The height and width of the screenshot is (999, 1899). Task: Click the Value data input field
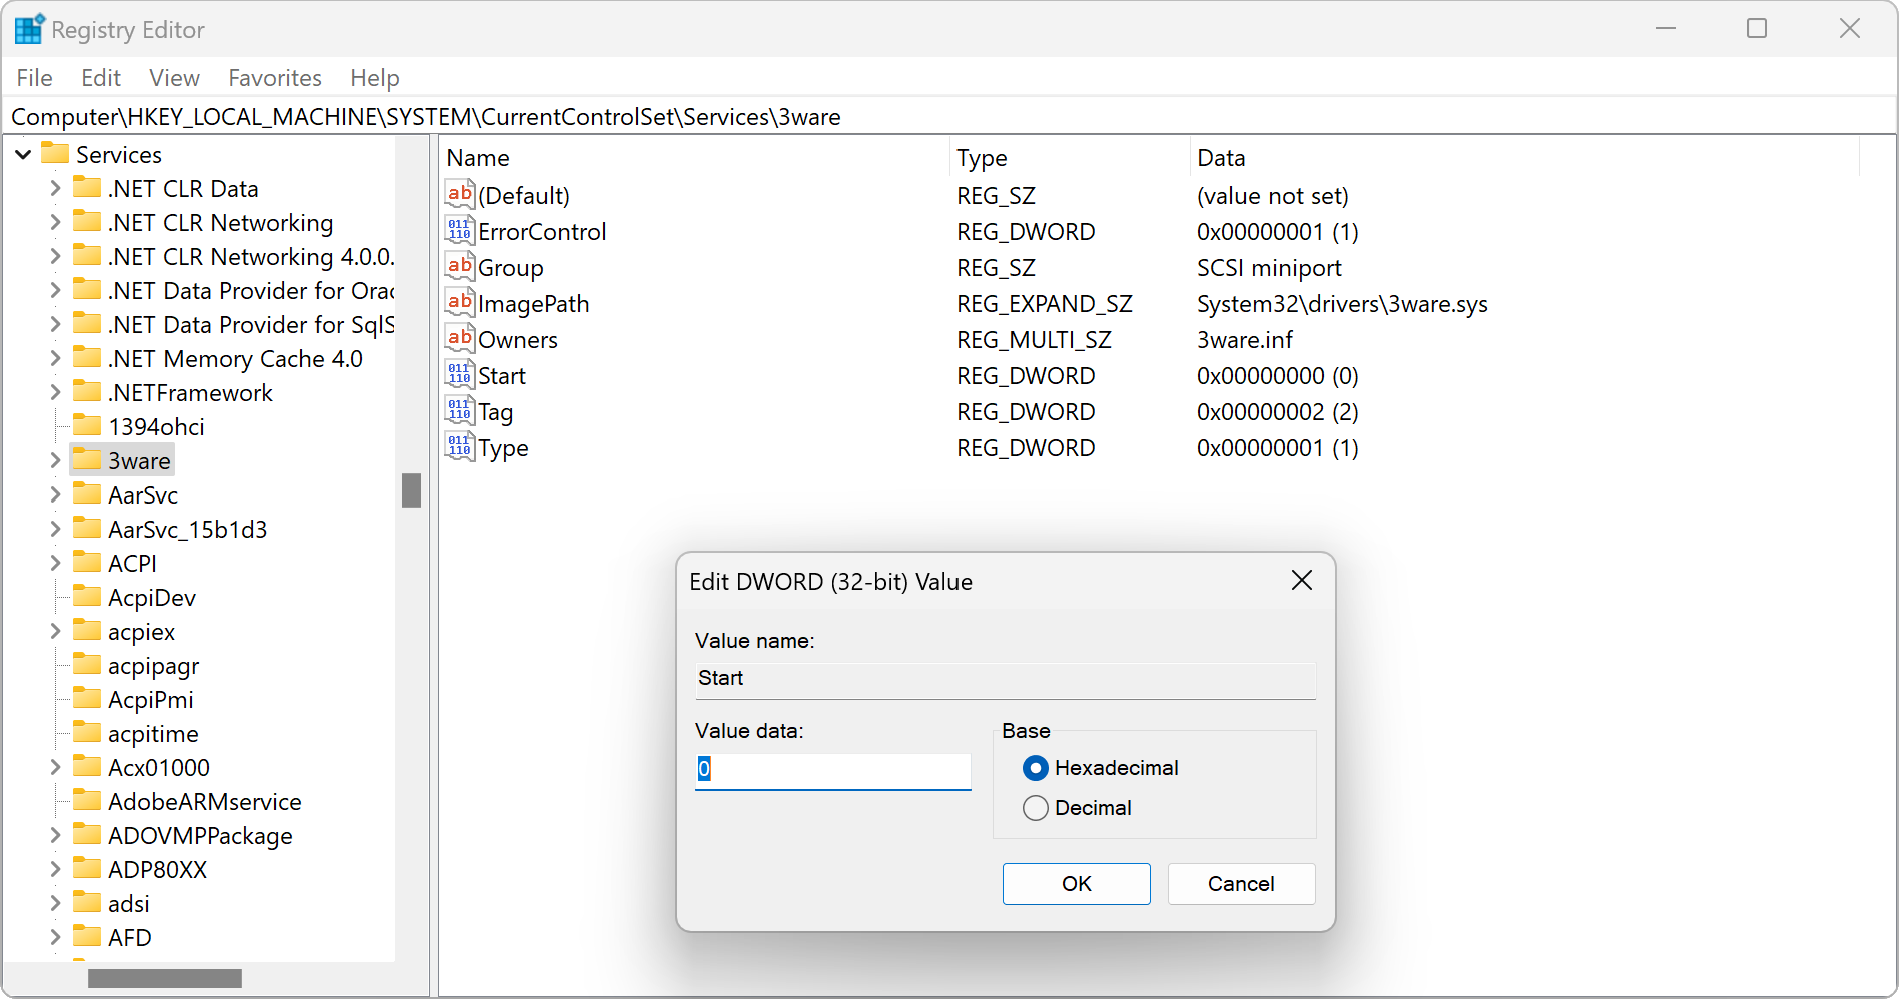tap(833, 769)
